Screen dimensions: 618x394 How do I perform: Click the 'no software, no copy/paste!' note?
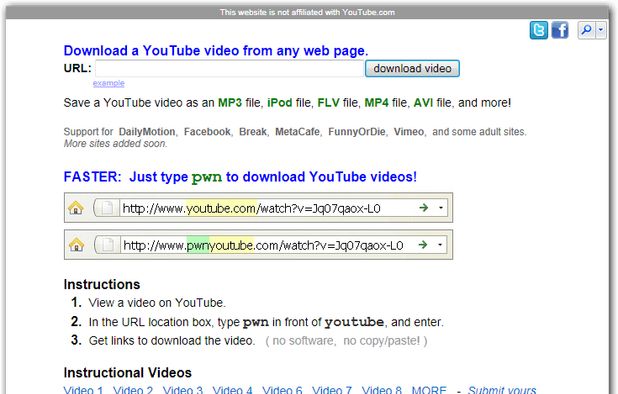346,340
